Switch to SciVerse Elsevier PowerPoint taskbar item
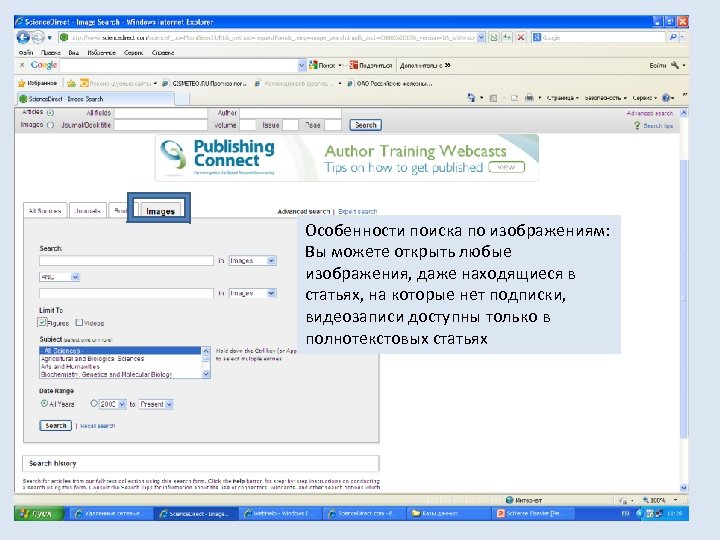720x540 pixels. (x=533, y=513)
